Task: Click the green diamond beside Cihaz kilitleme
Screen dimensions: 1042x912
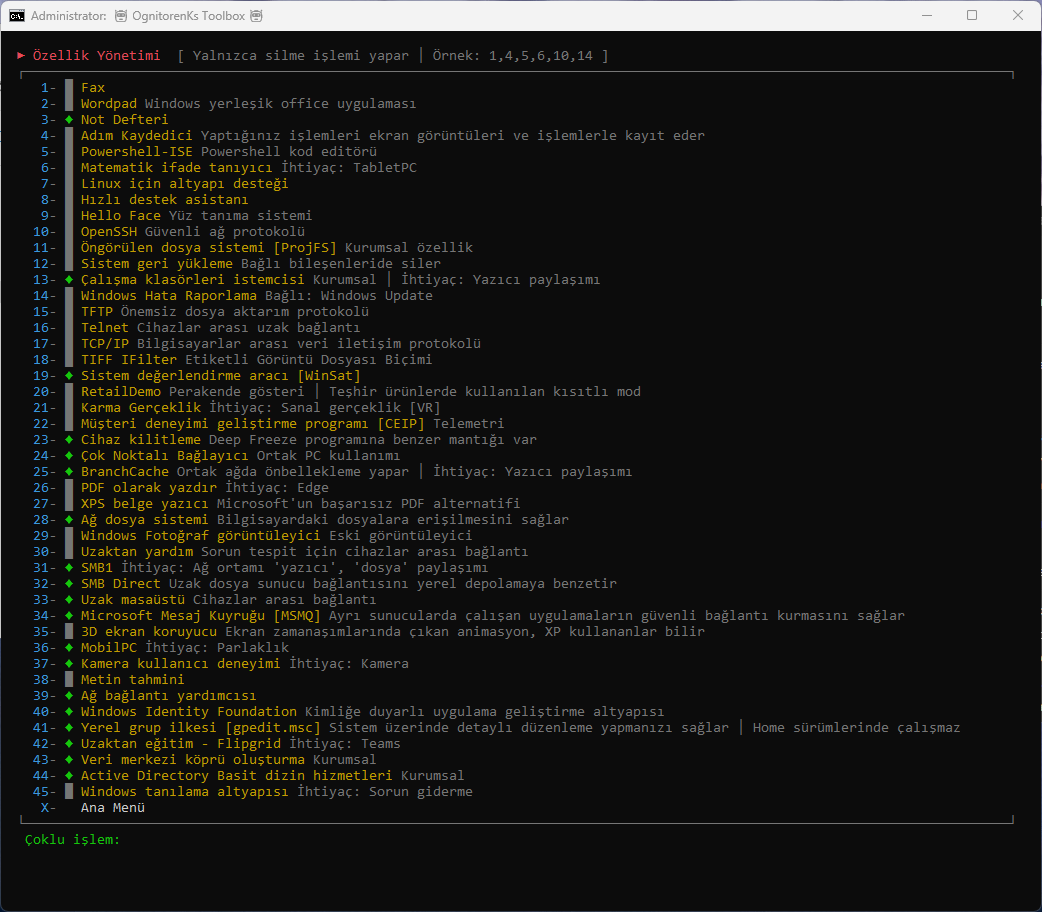Action: click(x=69, y=439)
